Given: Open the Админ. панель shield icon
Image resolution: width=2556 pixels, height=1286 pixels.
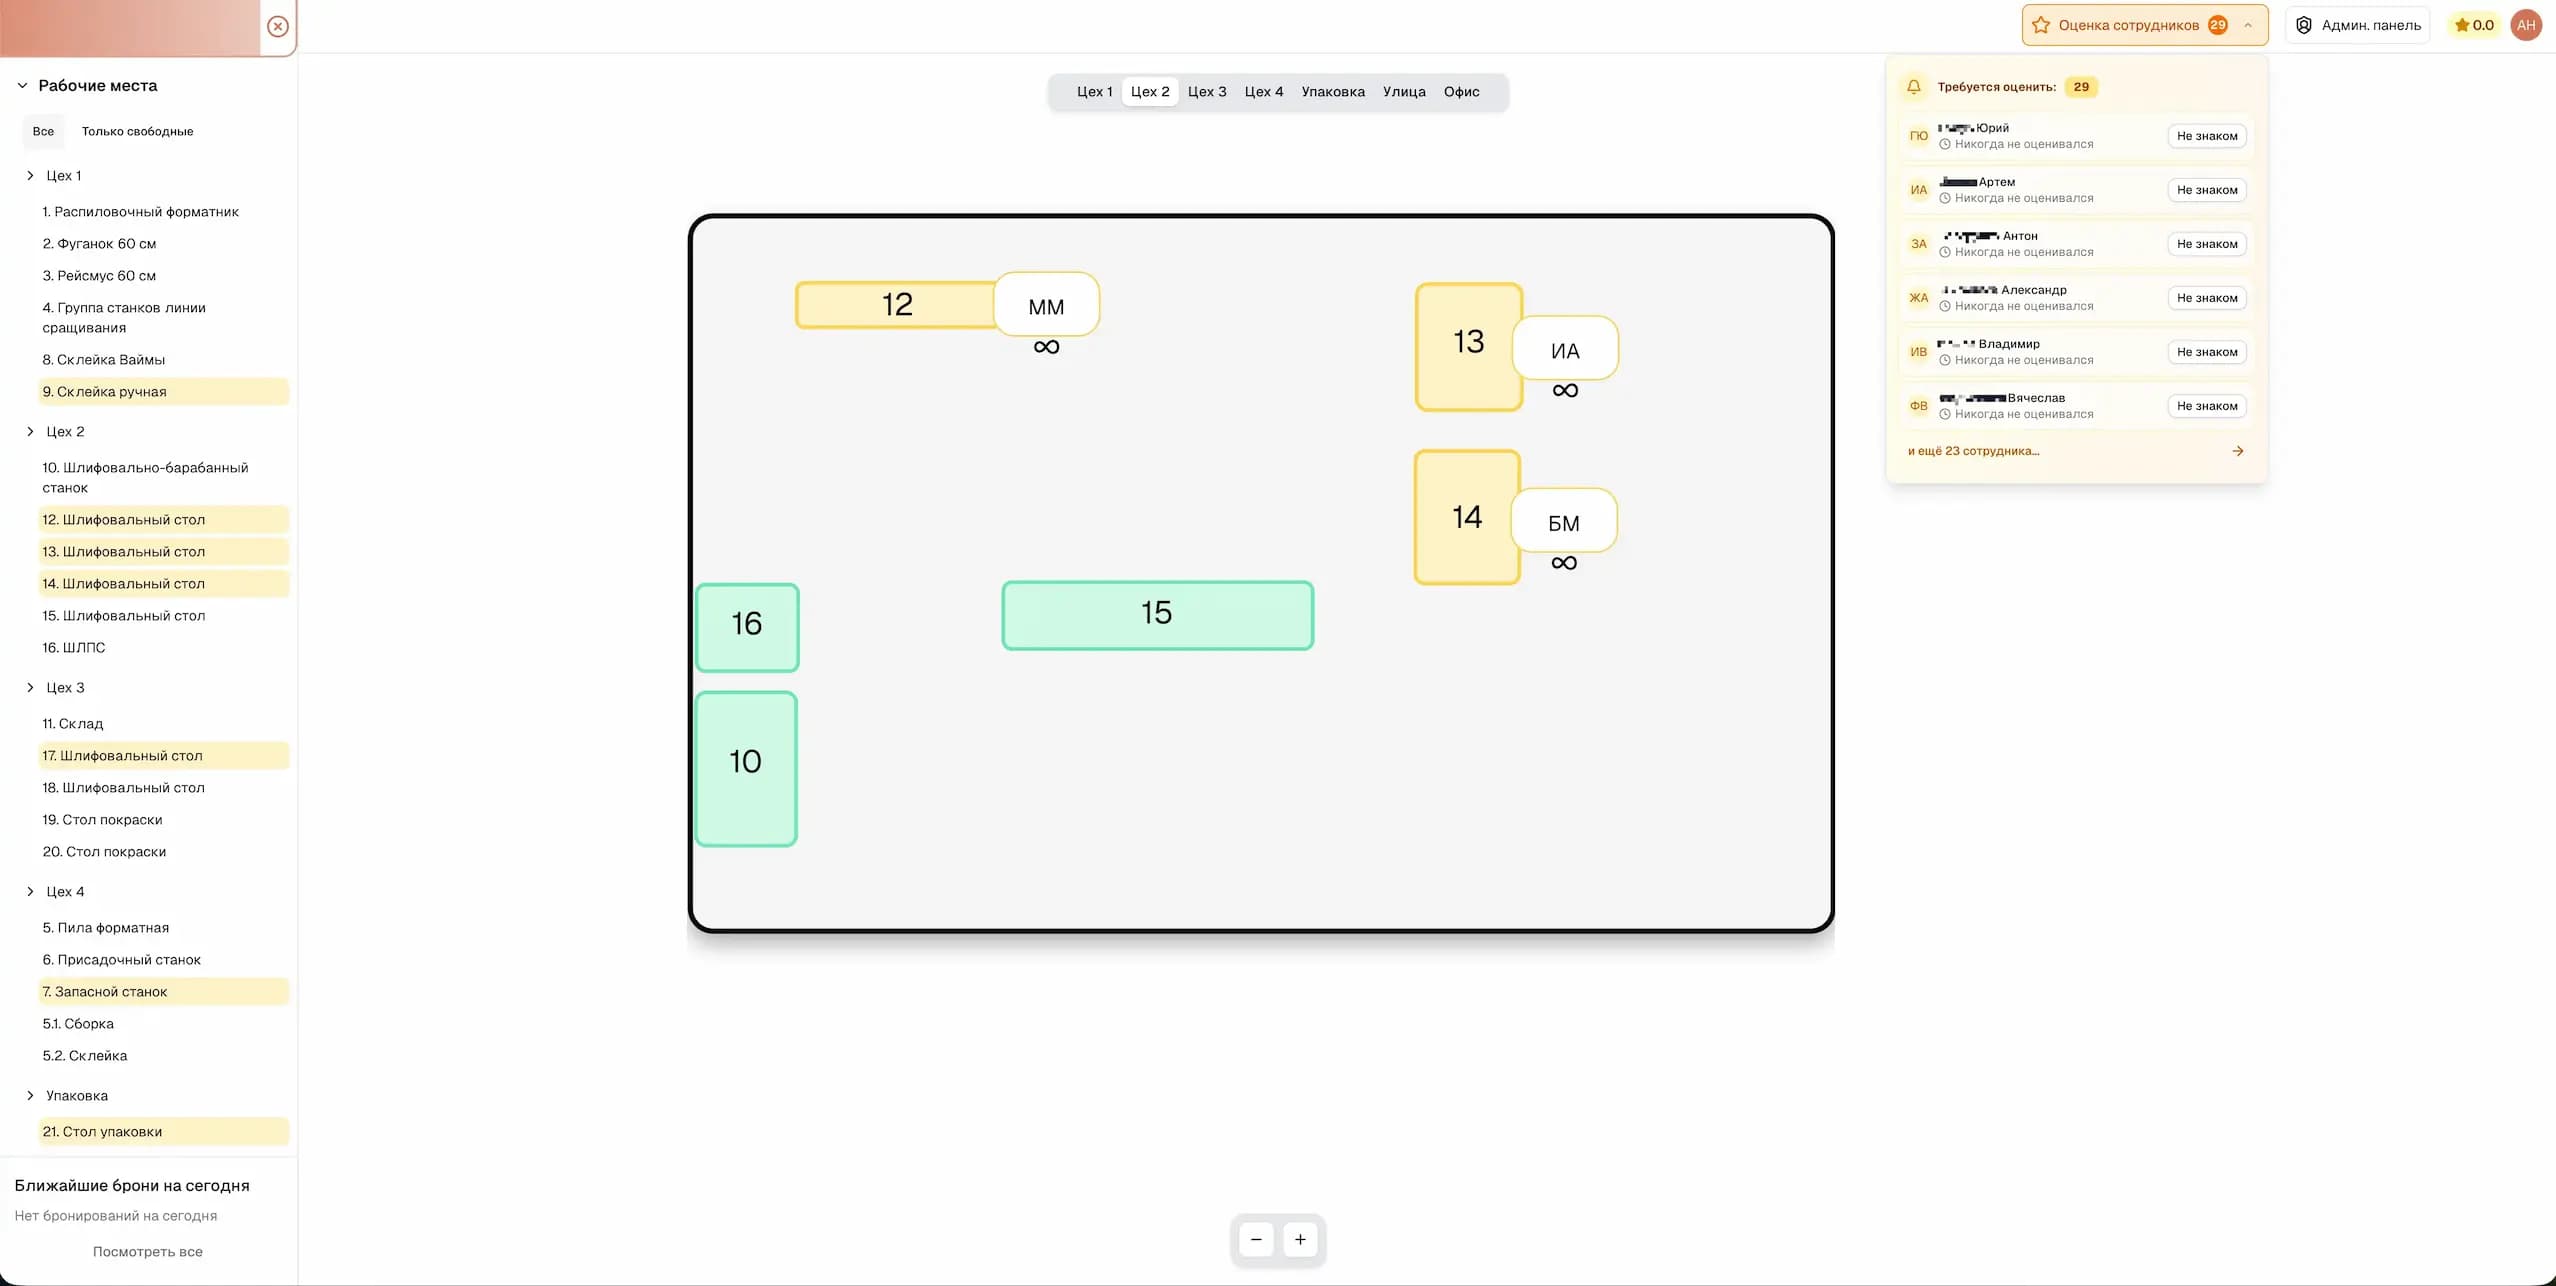Looking at the screenshot, I should (x=2303, y=25).
